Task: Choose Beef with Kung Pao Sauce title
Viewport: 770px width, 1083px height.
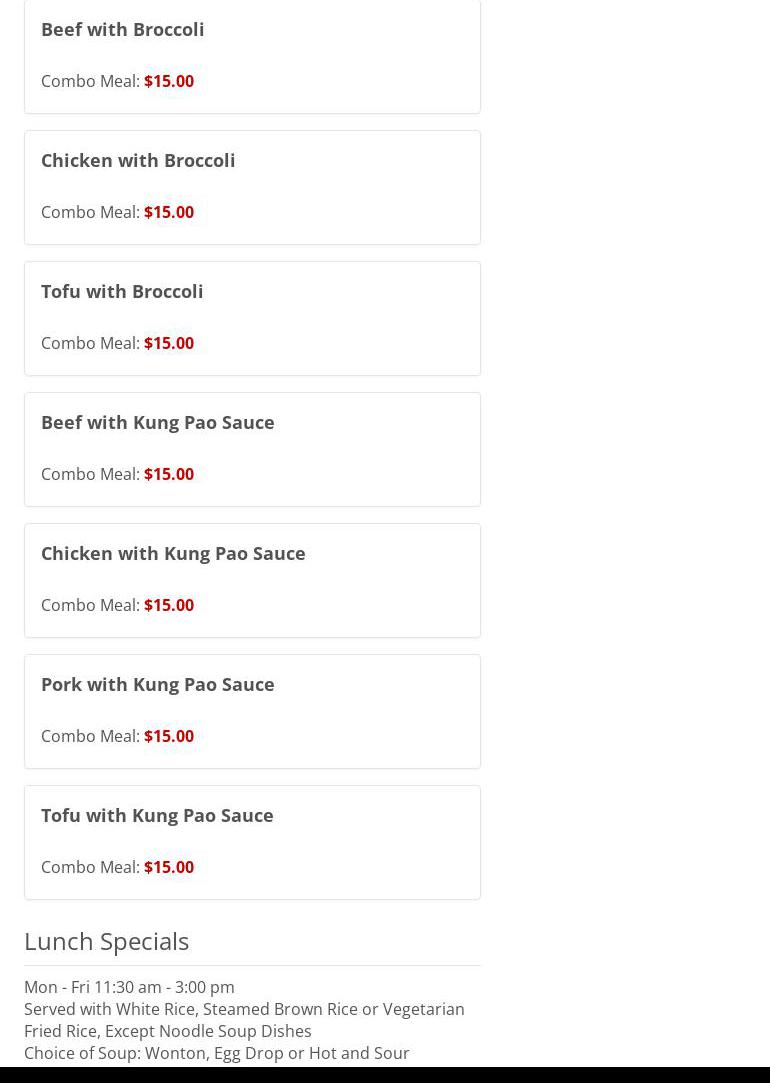Action: (x=157, y=422)
